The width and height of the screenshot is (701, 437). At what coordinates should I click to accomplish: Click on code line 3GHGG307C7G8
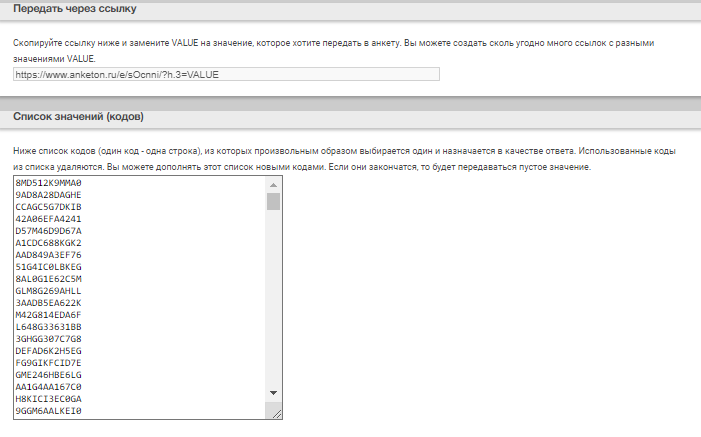coord(48,339)
